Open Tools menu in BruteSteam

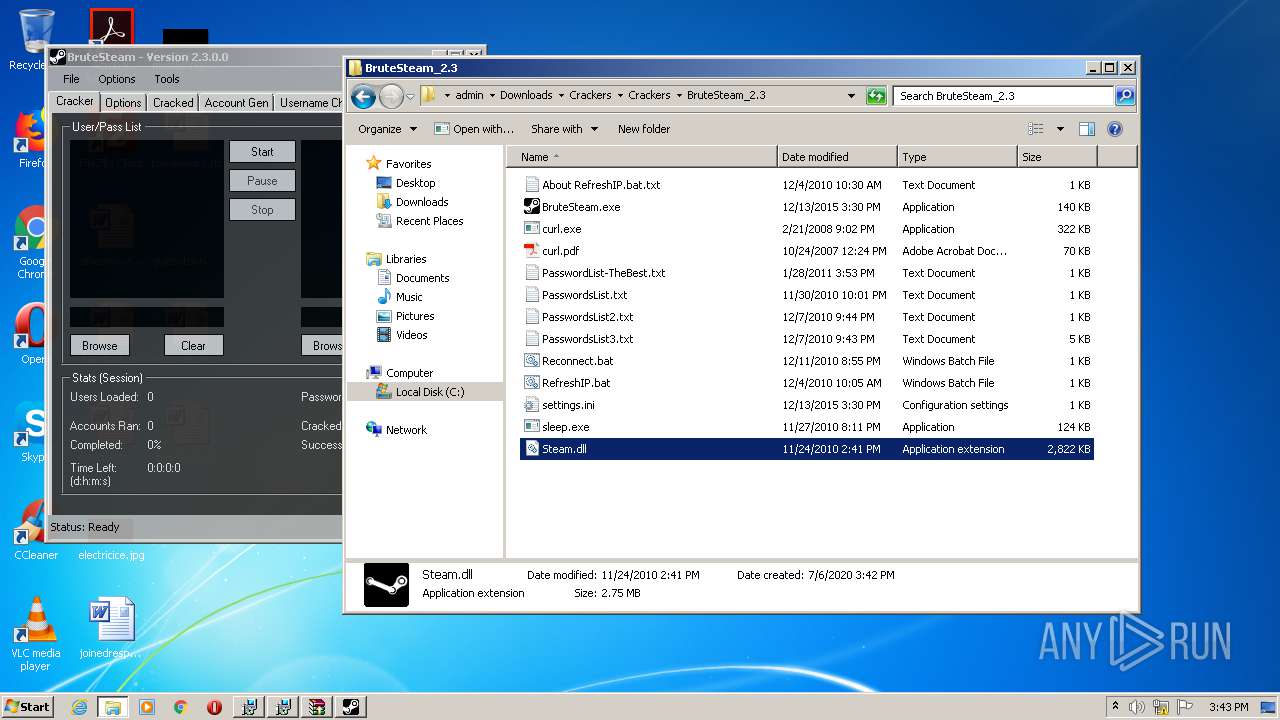click(x=167, y=79)
